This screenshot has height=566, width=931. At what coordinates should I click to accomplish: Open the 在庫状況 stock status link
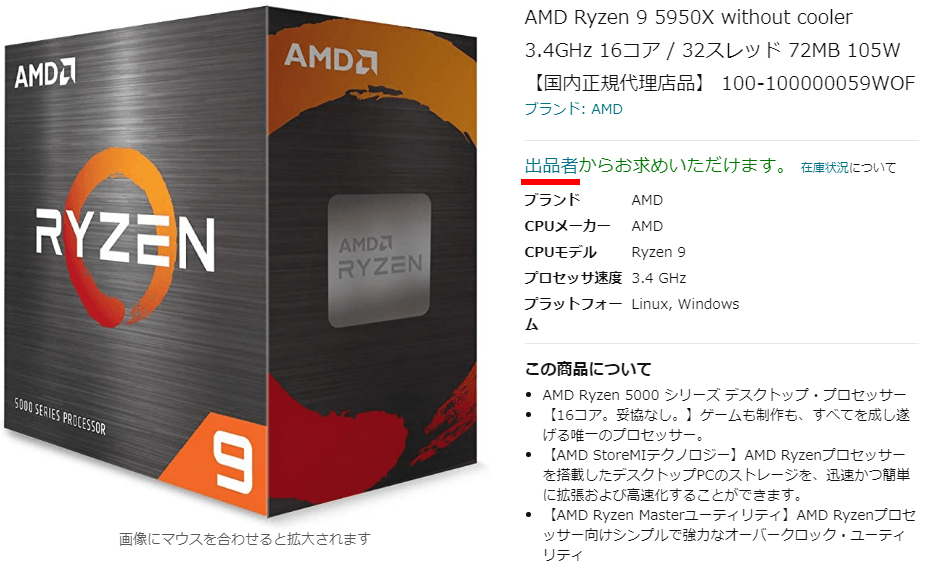[824, 167]
